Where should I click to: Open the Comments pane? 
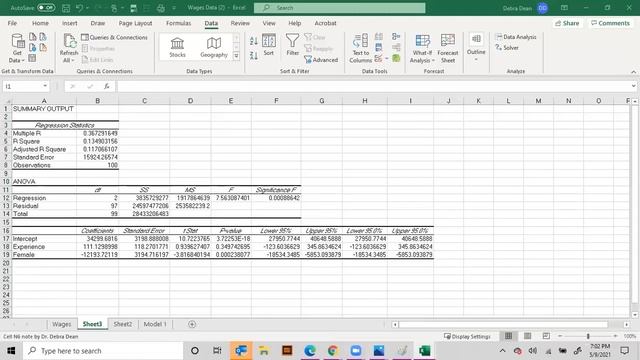click(610, 23)
